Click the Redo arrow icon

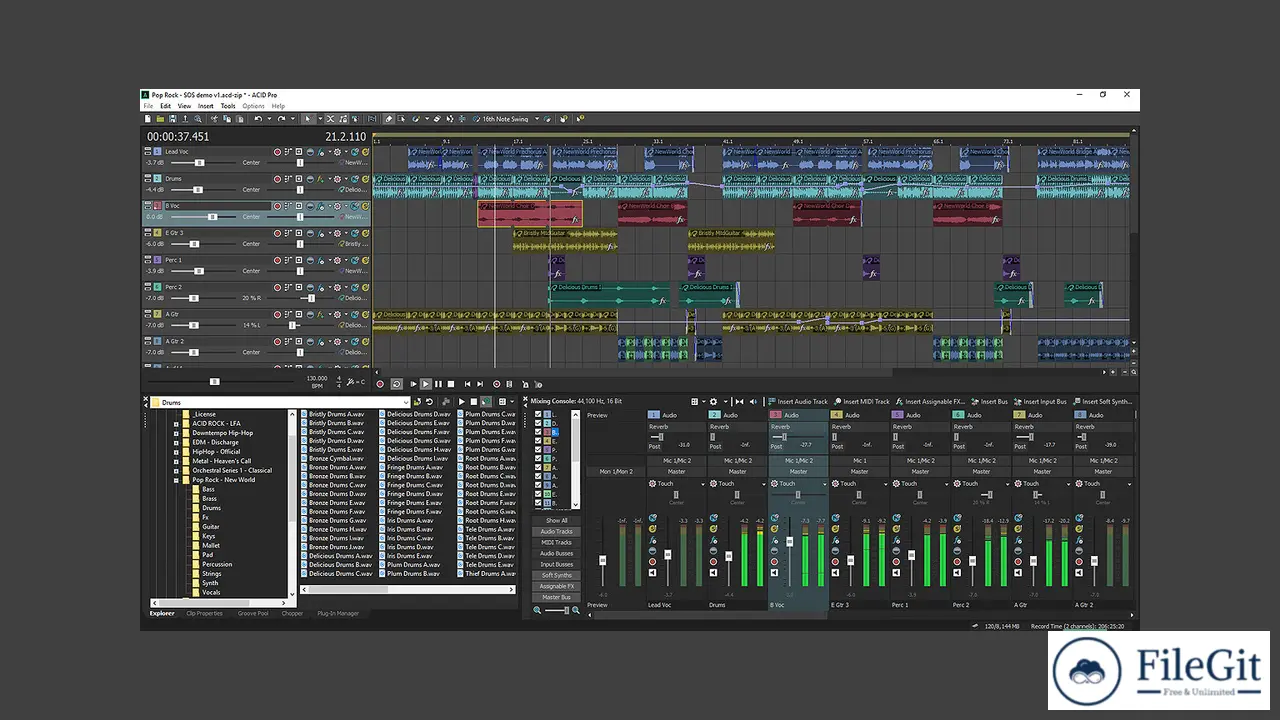tap(281, 118)
